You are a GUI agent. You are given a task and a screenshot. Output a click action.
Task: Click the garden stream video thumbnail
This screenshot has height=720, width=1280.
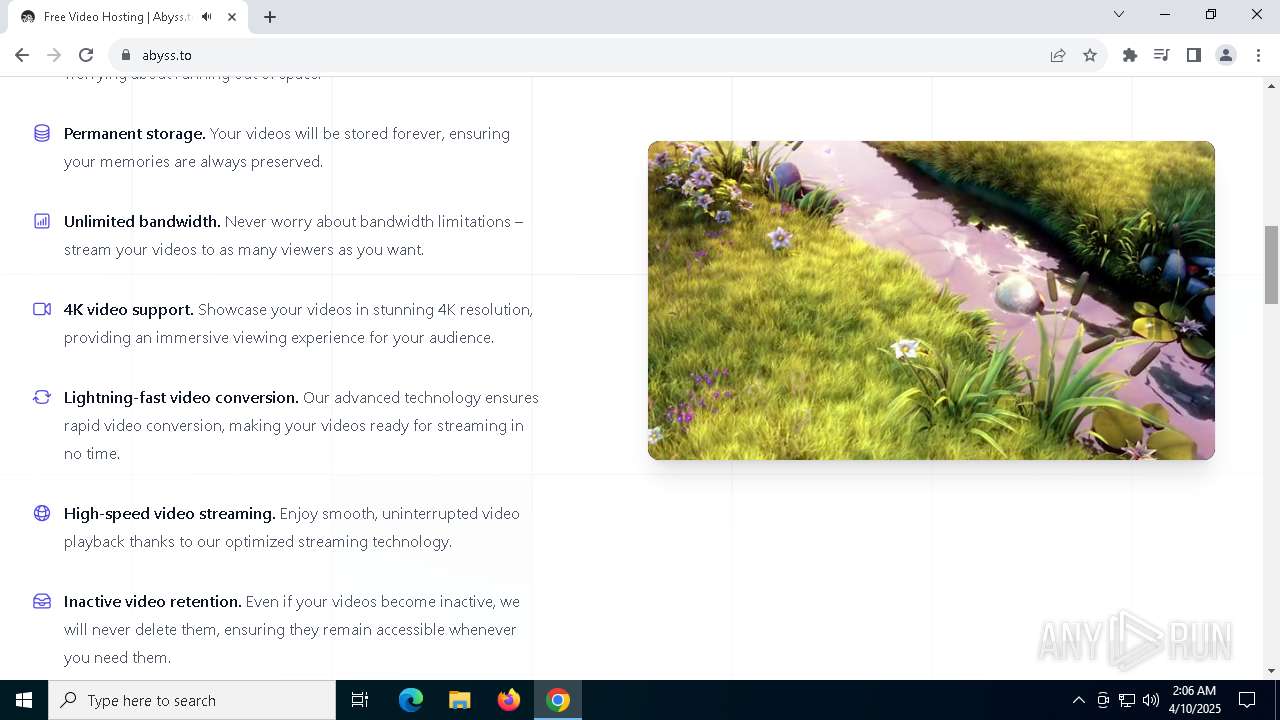[x=931, y=300]
